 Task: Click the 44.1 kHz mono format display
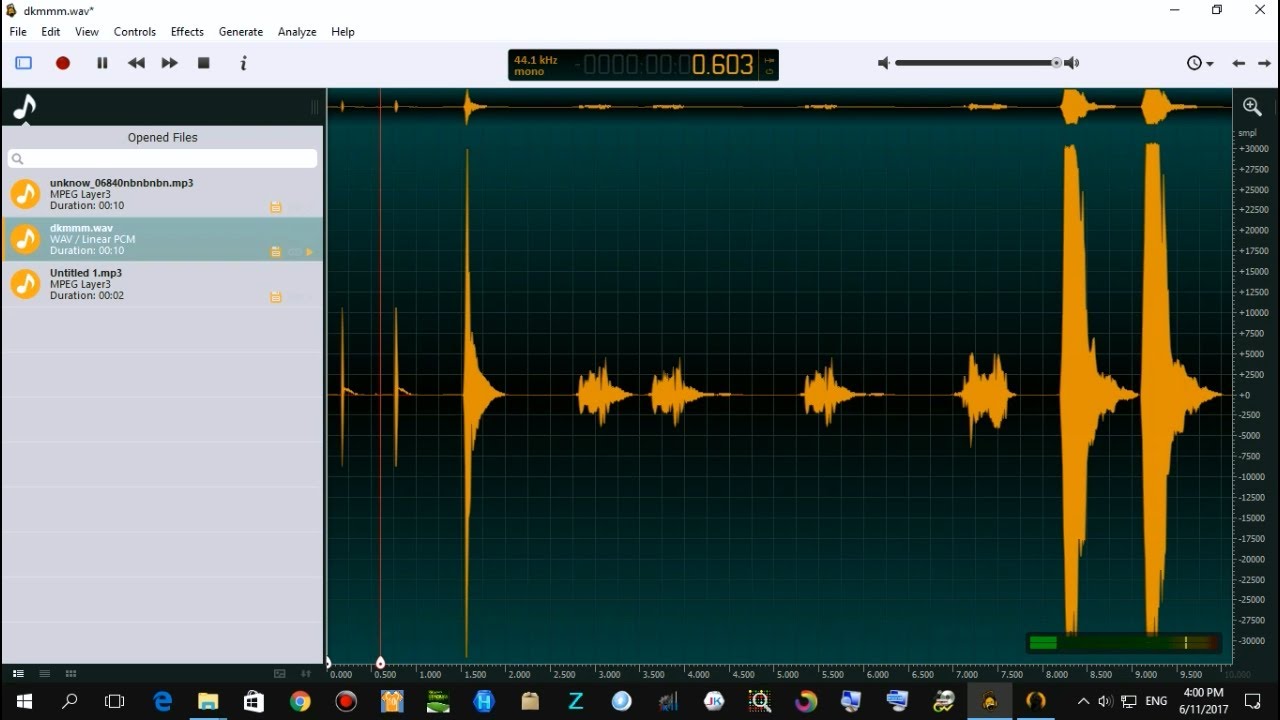[x=535, y=65]
